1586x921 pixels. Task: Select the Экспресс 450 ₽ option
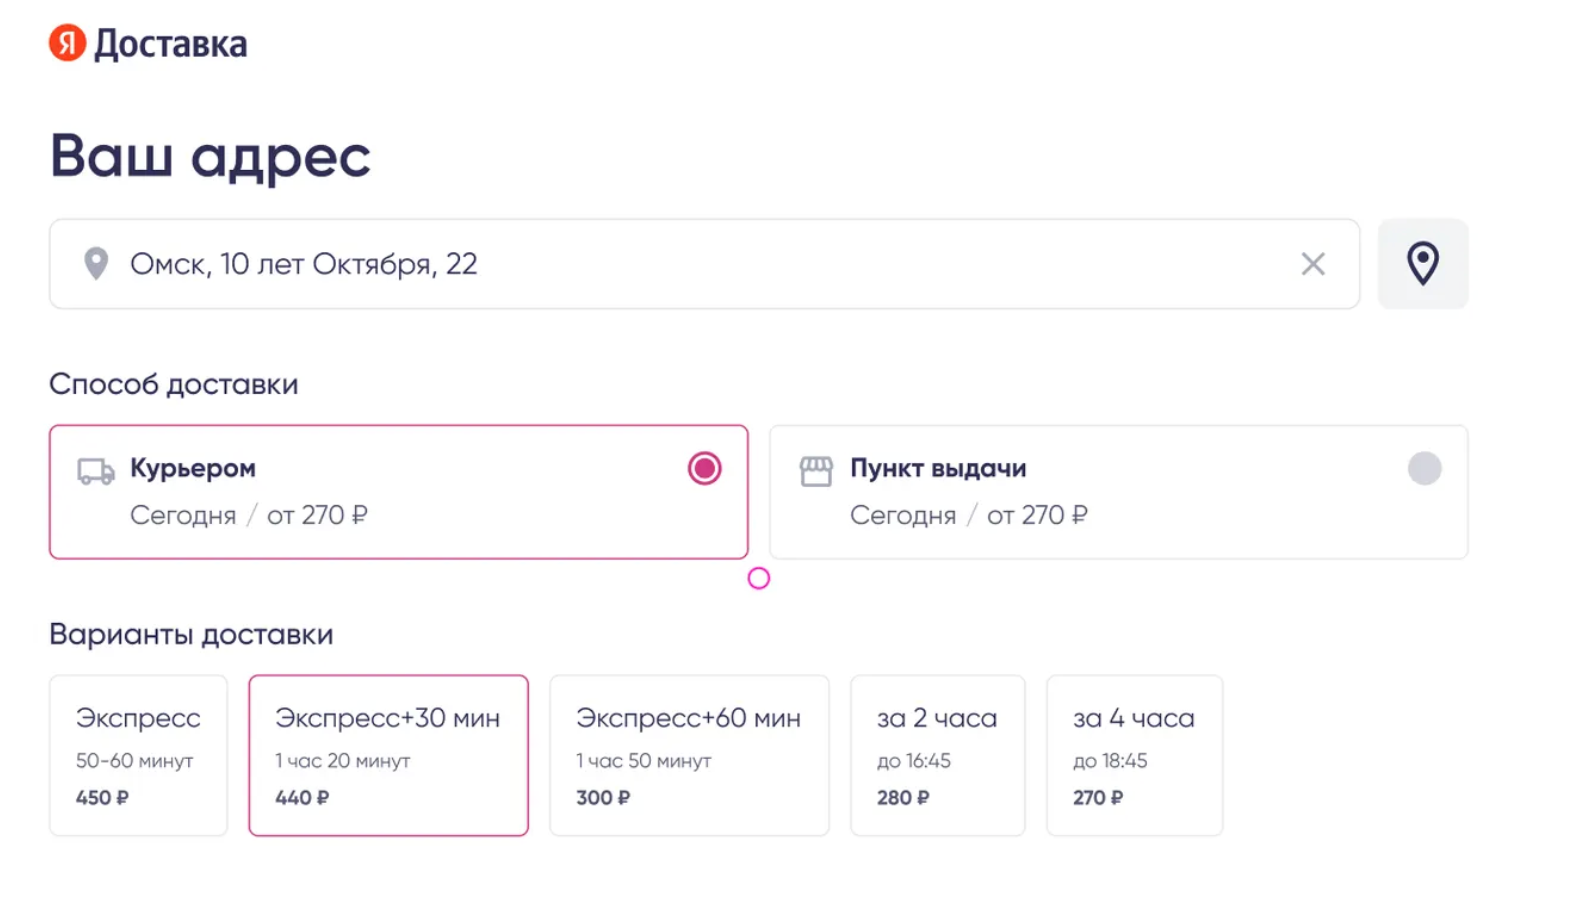click(x=138, y=755)
